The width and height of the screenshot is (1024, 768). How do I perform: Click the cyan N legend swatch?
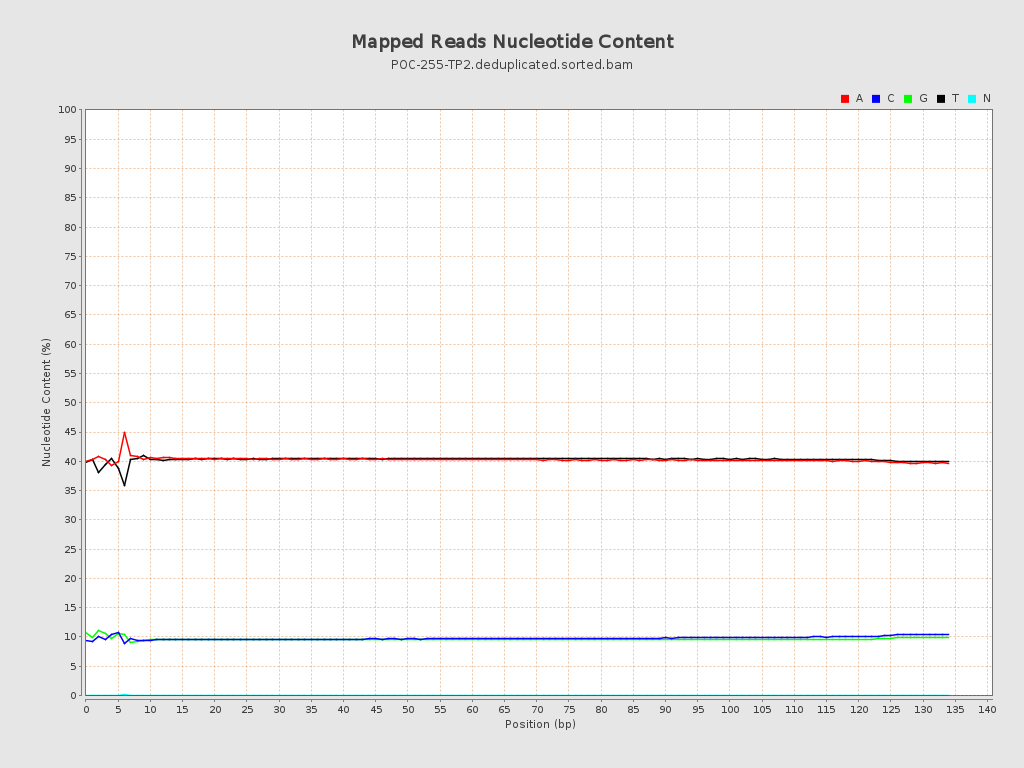pos(972,99)
